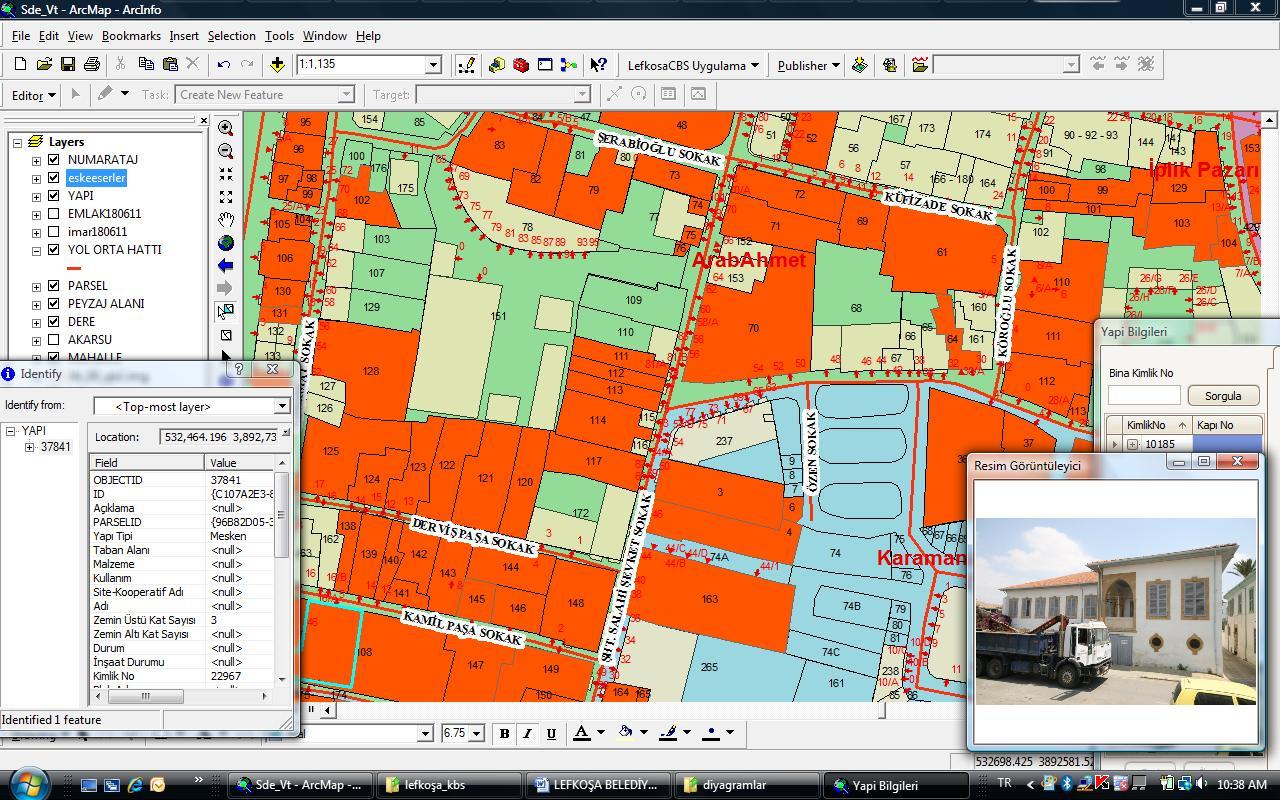Viewport: 1280px width, 800px height.
Task: Toggle italic text in Draw toolbar
Action: [528, 733]
